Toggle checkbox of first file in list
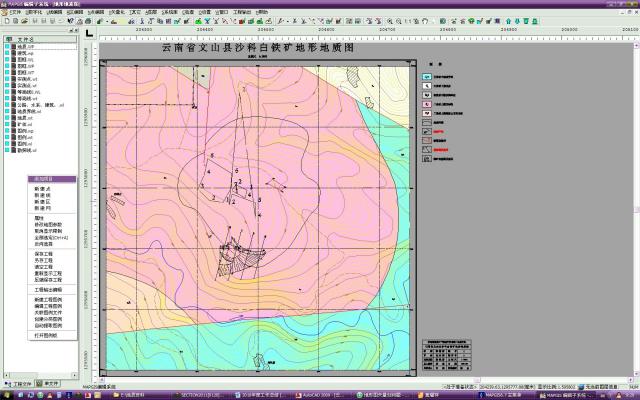Screen dimensions: 640x400 click(6, 46)
